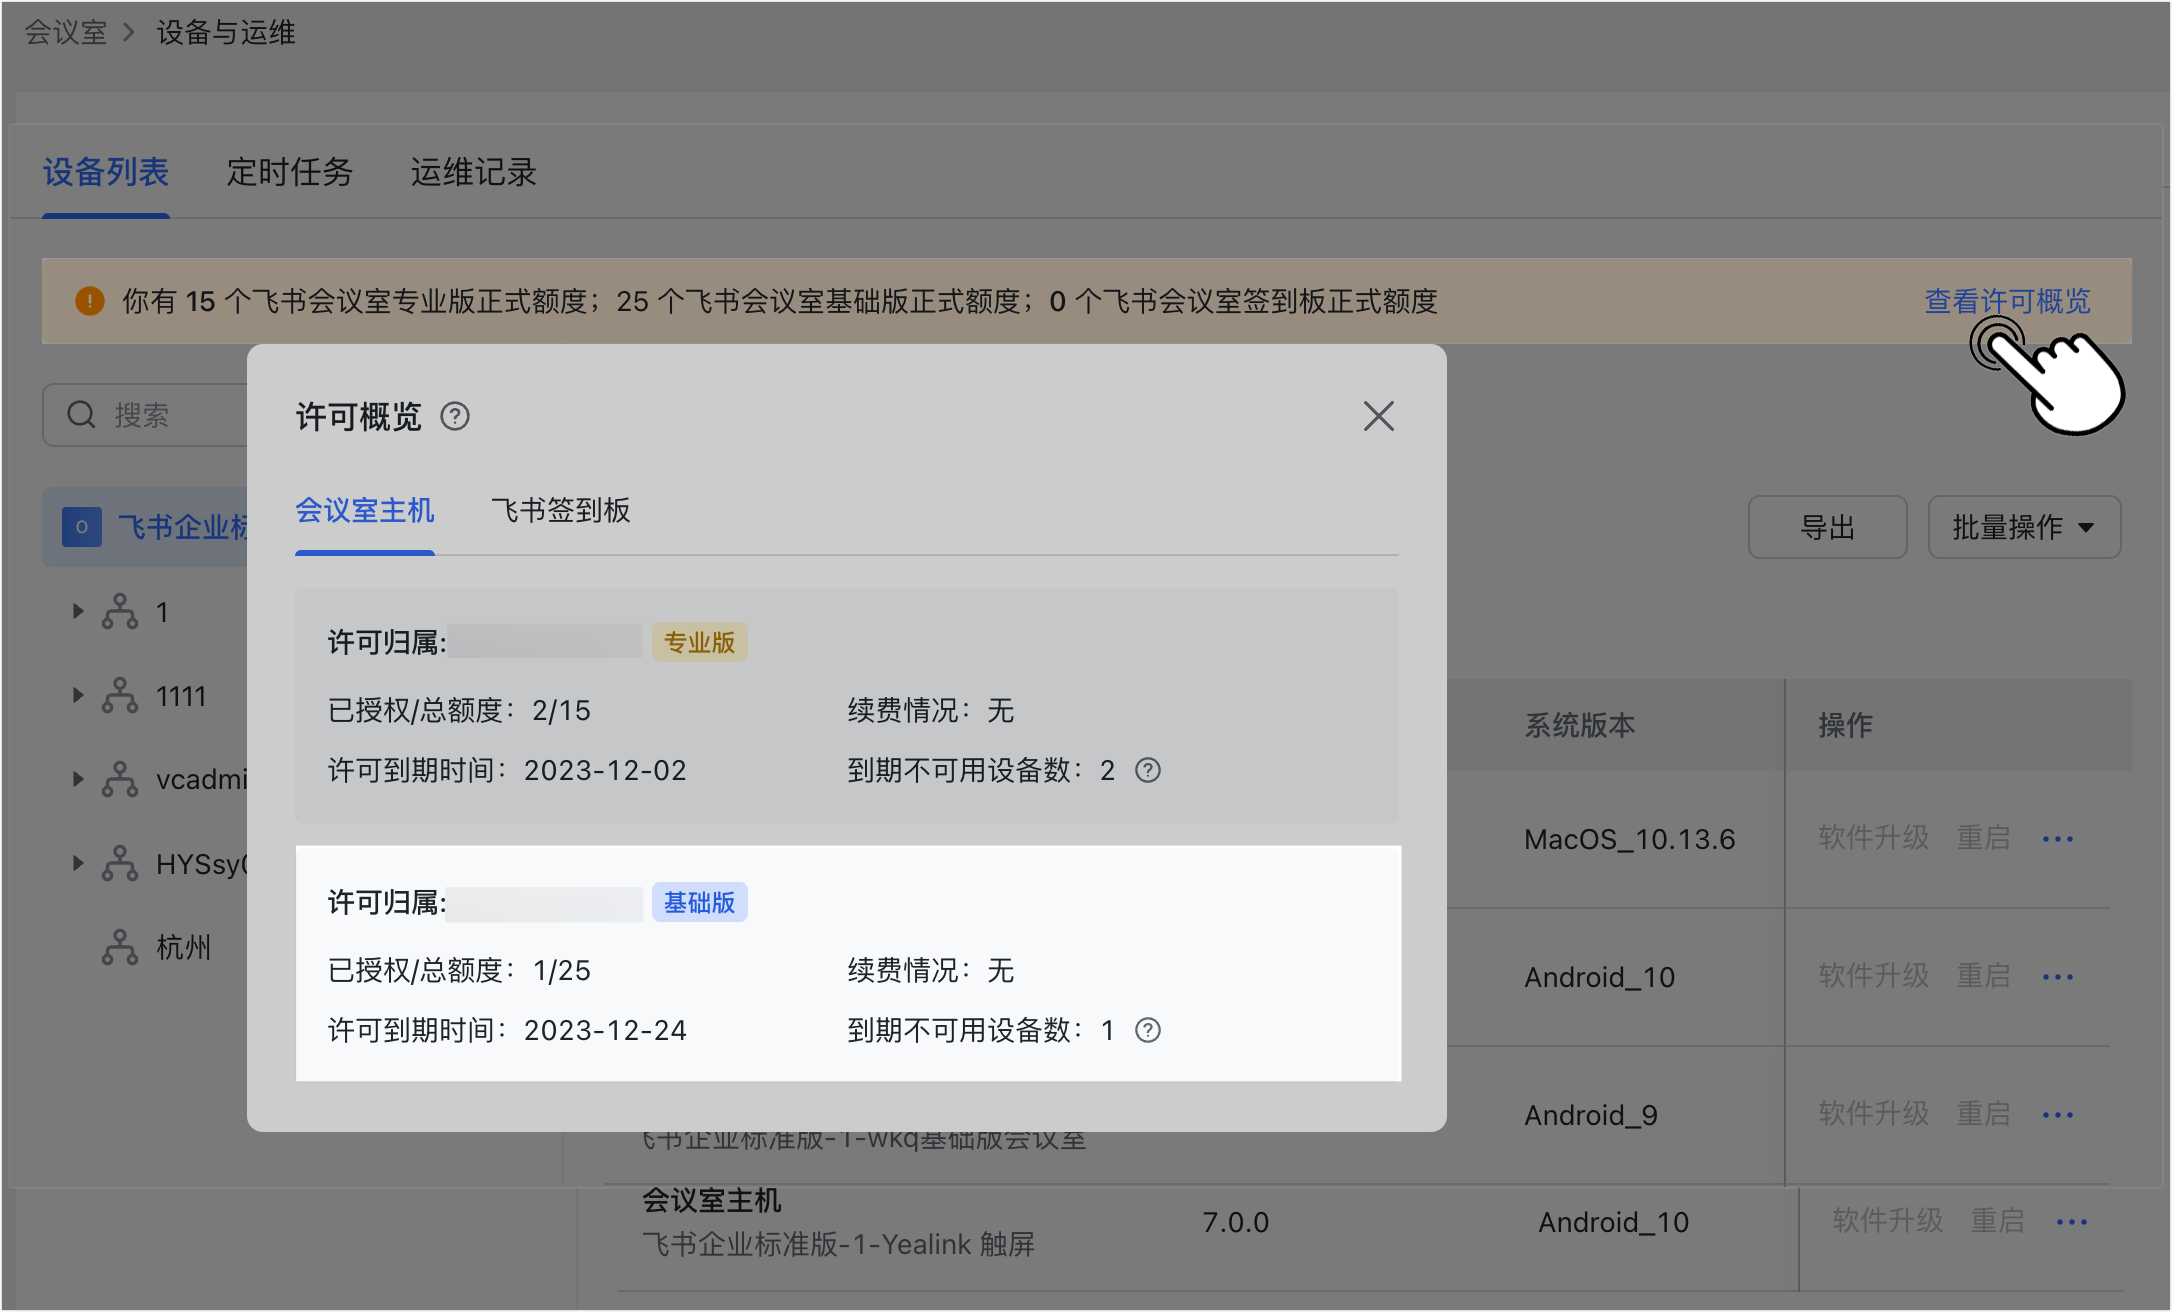
Task: Expand the tree node labeled 1111
Action: pyautogui.click(x=78, y=695)
